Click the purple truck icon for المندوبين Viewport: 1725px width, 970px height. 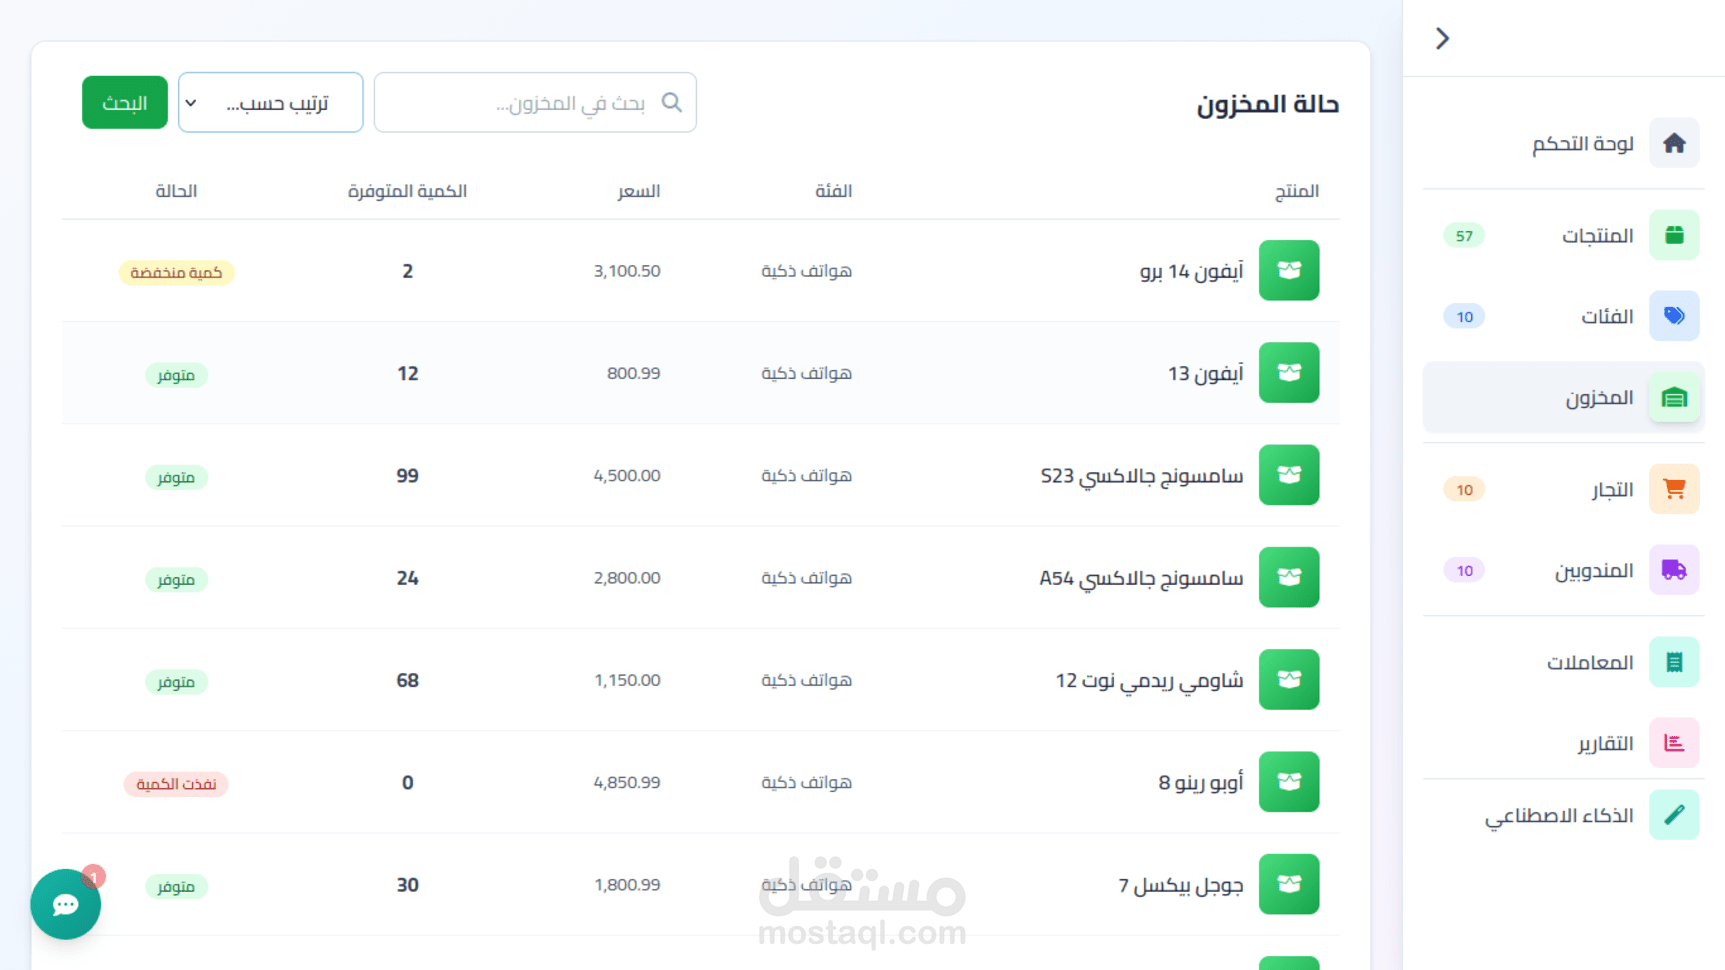tap(1674, 570)
